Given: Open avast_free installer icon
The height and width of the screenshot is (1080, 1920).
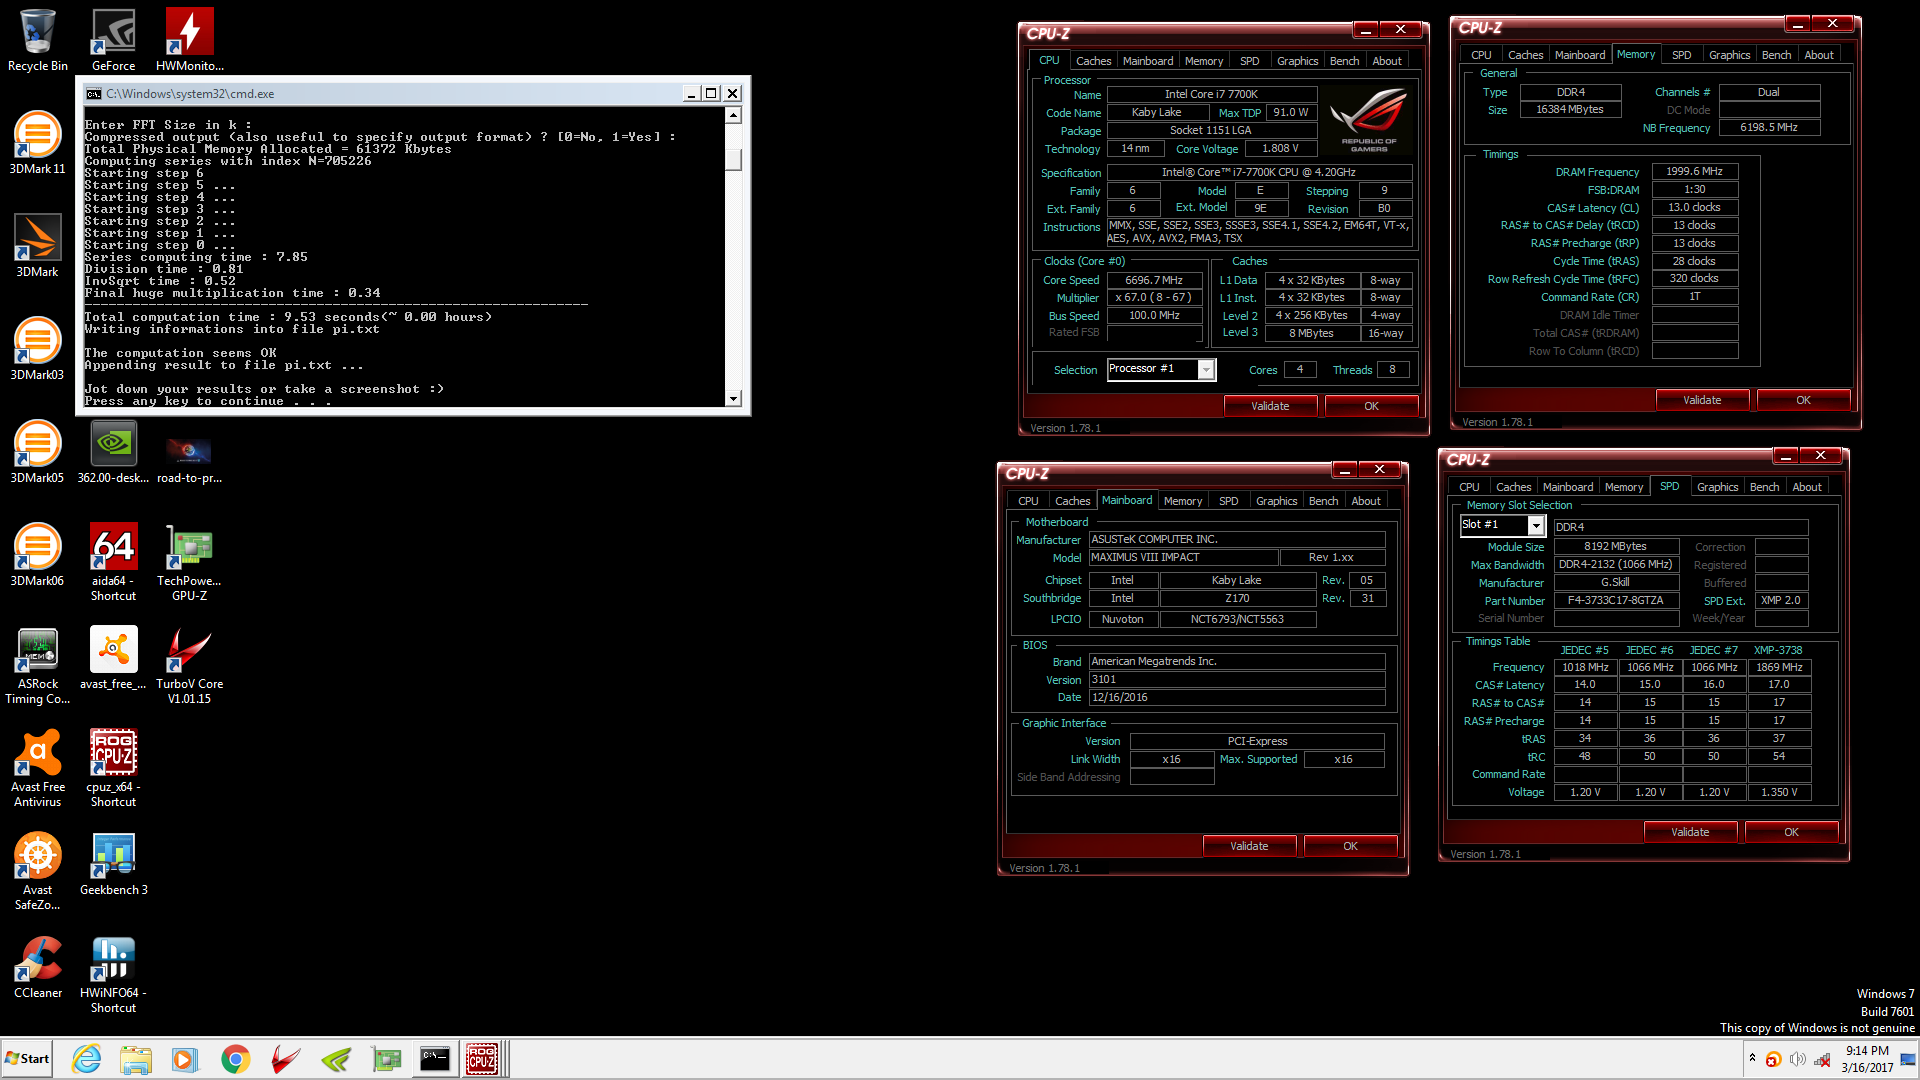Looking at the screenshot, I should coord(114,658).
